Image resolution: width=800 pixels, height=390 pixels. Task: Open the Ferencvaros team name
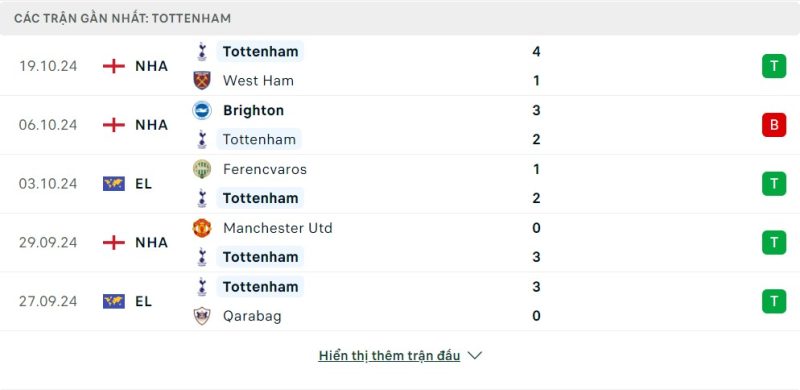(x=265, y=169)
